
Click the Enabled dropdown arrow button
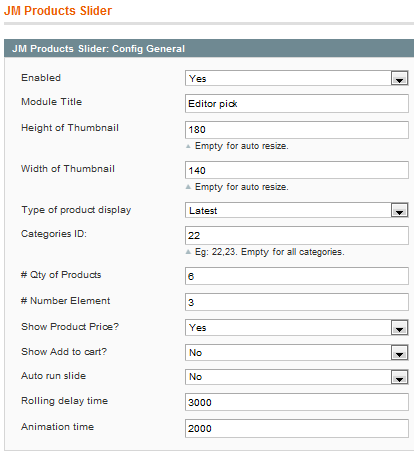[x=399, y=79]
